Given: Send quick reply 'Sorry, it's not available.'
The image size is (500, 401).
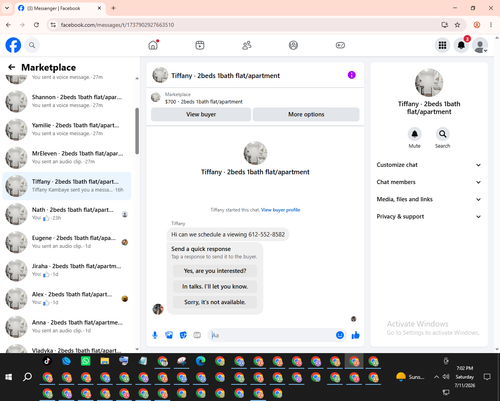Looking at the screenshot, I should (x=215, y=302).
